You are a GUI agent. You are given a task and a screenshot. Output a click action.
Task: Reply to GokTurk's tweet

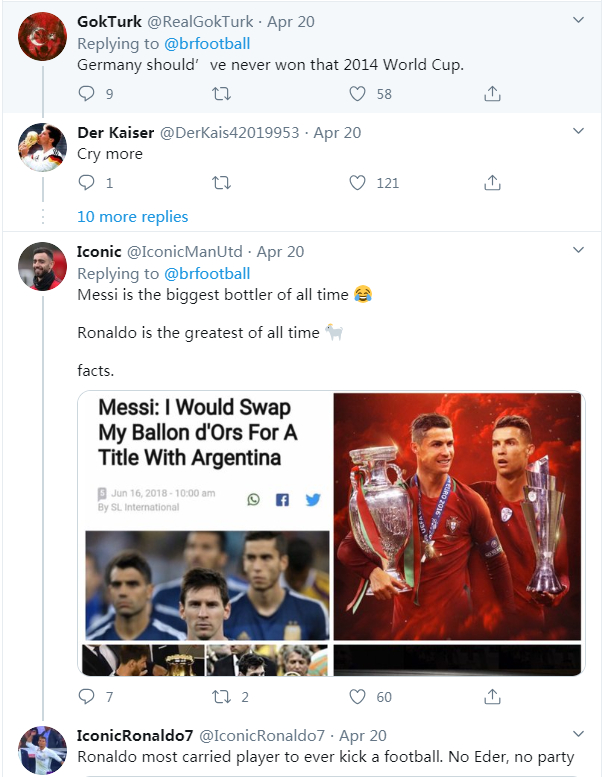87,94
